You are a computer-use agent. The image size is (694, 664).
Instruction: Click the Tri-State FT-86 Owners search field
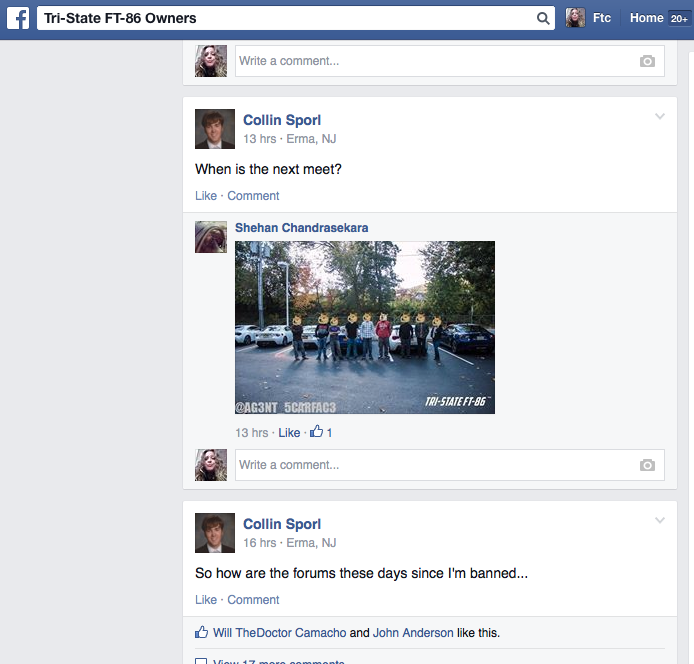pyautogui.click(x=285, y=19)
